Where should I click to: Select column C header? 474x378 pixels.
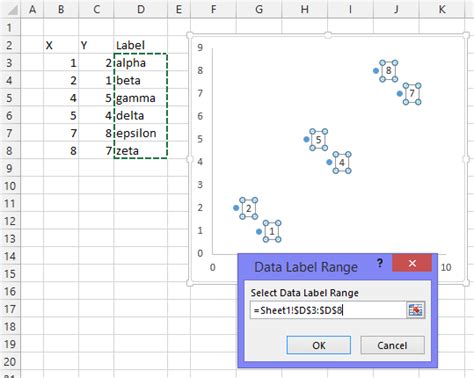[x=96, y=9]
